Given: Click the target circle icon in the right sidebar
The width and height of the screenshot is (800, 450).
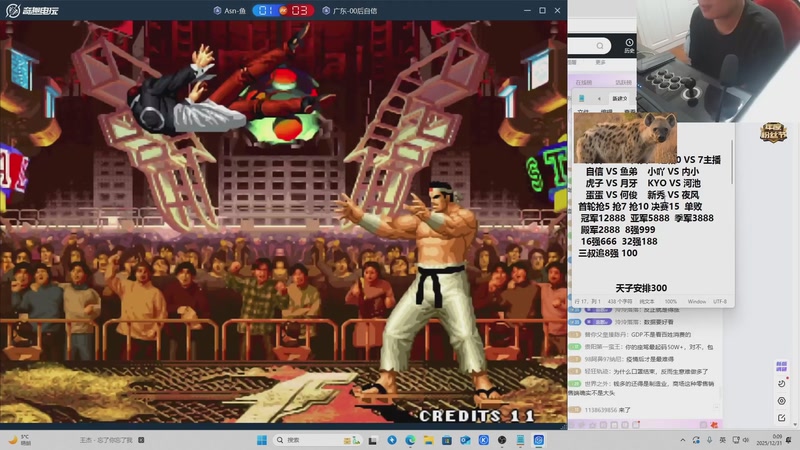Looking at the screenshot, I should click(781, 401).
